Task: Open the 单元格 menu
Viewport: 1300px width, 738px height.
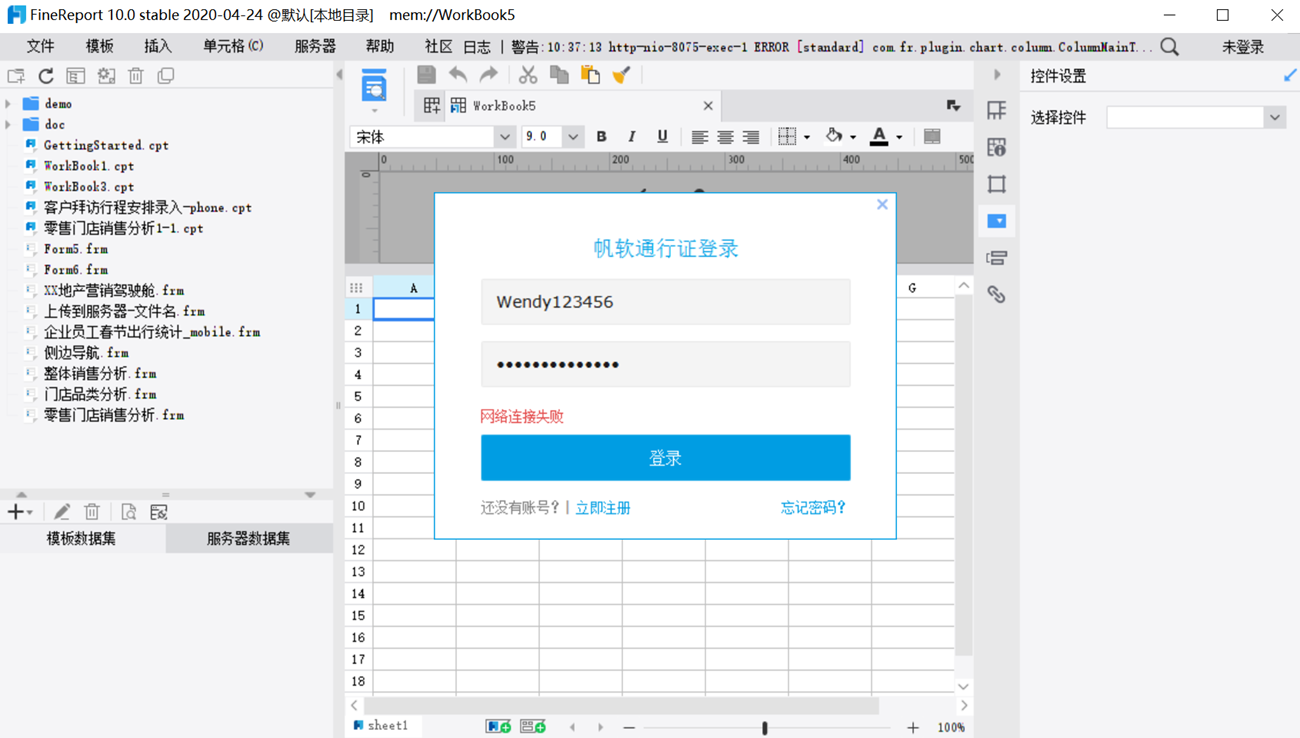Action: pos(233,46)
